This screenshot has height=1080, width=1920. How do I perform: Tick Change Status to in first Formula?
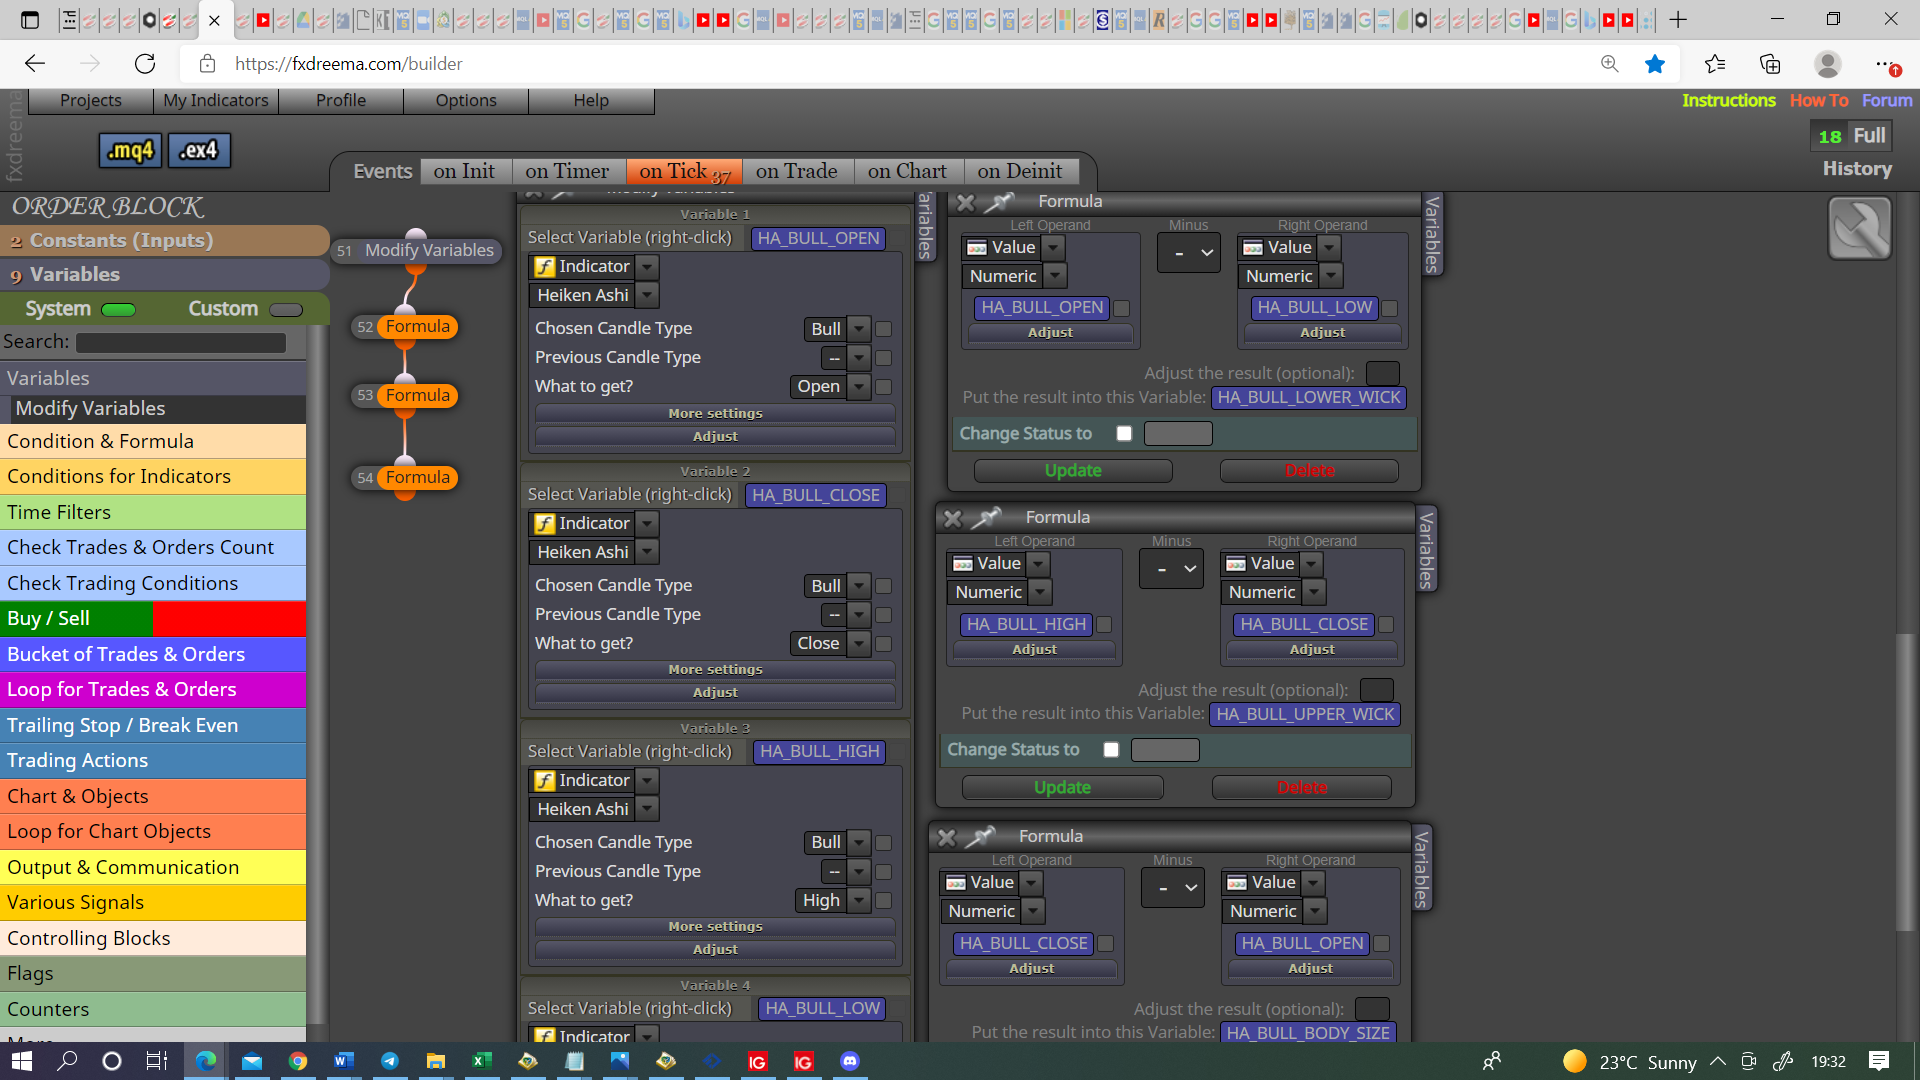point(1124,434)
